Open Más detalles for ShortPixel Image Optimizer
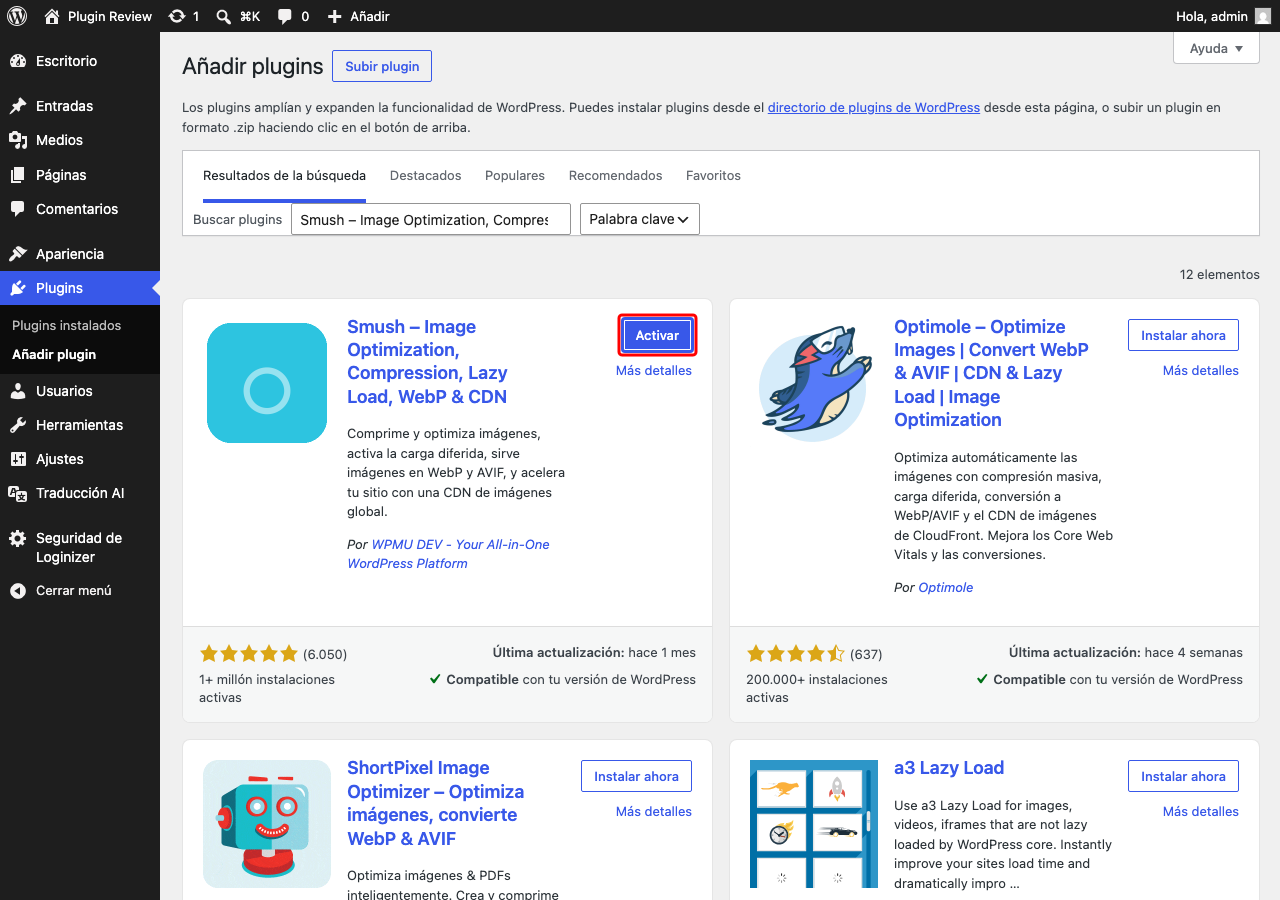Viewport: 1280px width, 900px height. [x=654, y=812]
